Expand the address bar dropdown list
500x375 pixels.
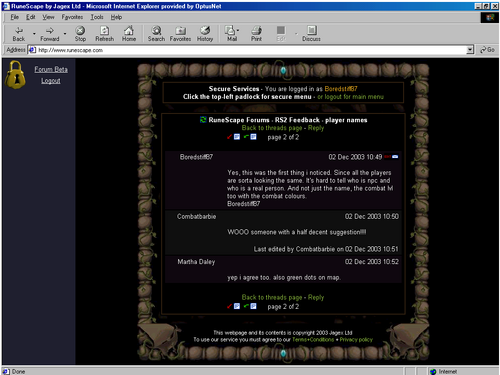click(x=470, y=50)
